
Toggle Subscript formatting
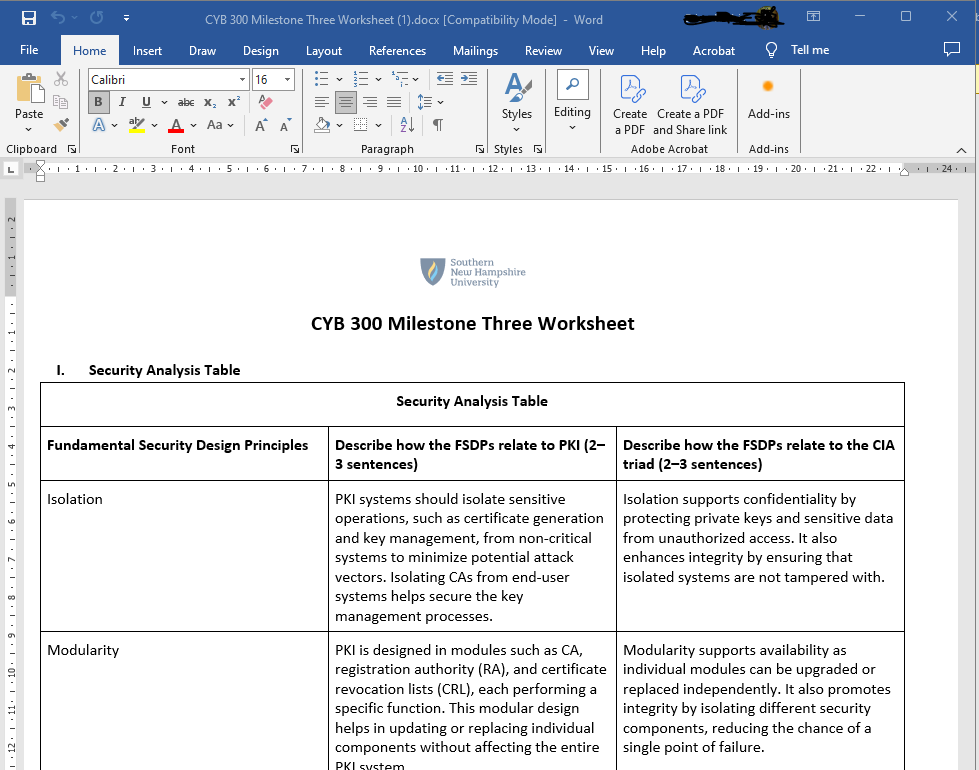point(210,102)
